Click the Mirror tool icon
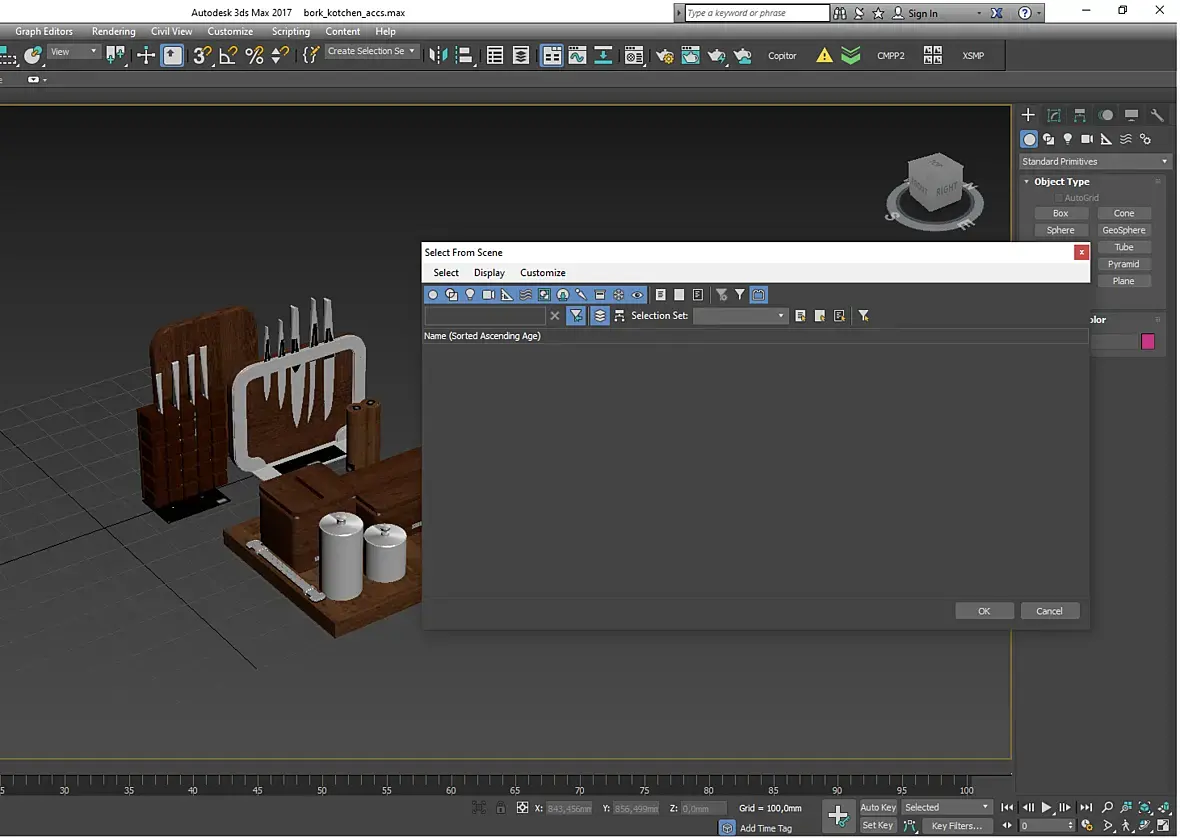Image resolution: width=1180 pixels, height=838 pixels. (438, 56)
